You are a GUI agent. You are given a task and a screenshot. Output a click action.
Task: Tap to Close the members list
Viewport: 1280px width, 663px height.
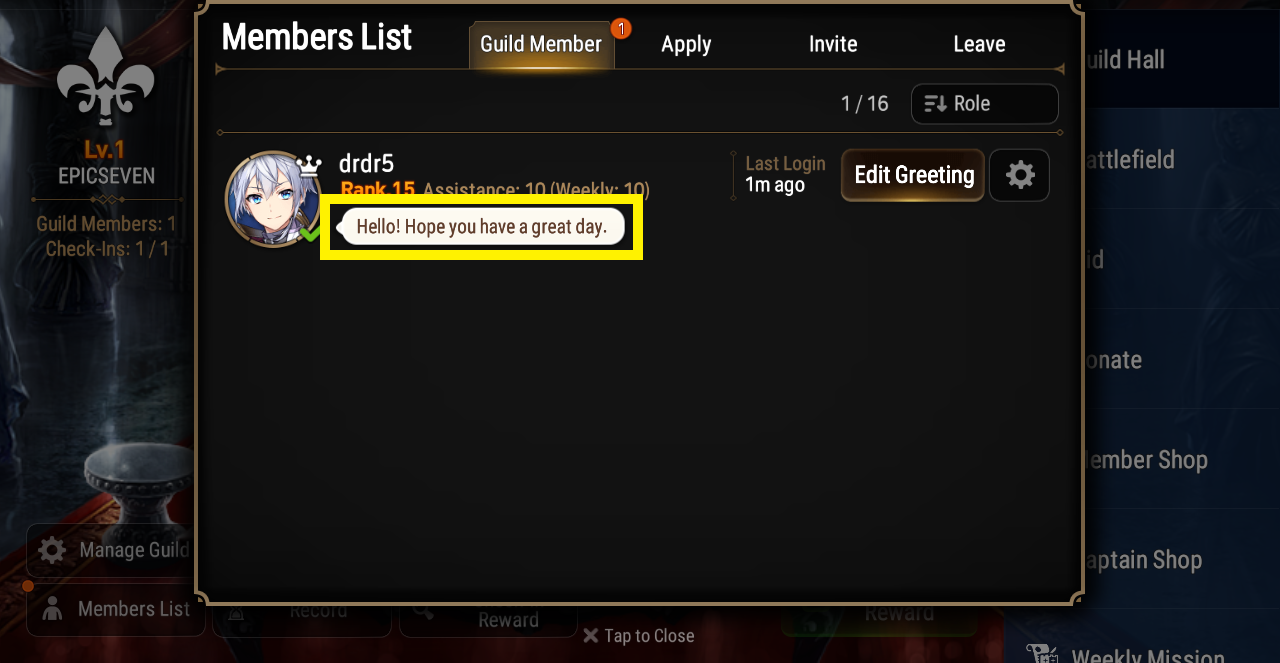click(x=638, y=636)
